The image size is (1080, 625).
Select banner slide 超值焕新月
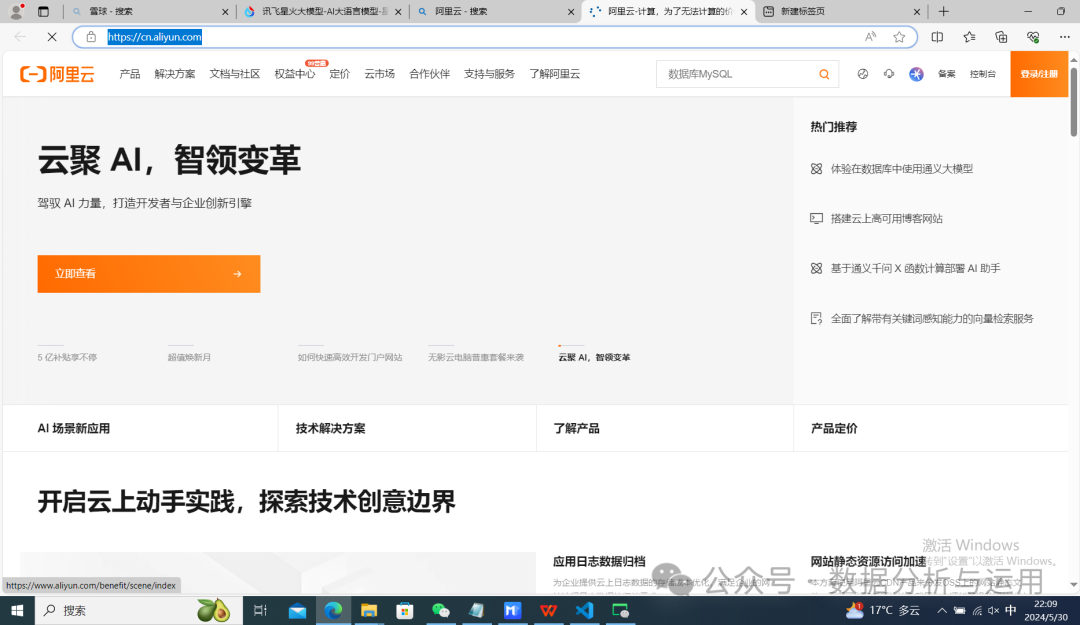[x=189, y=357]
